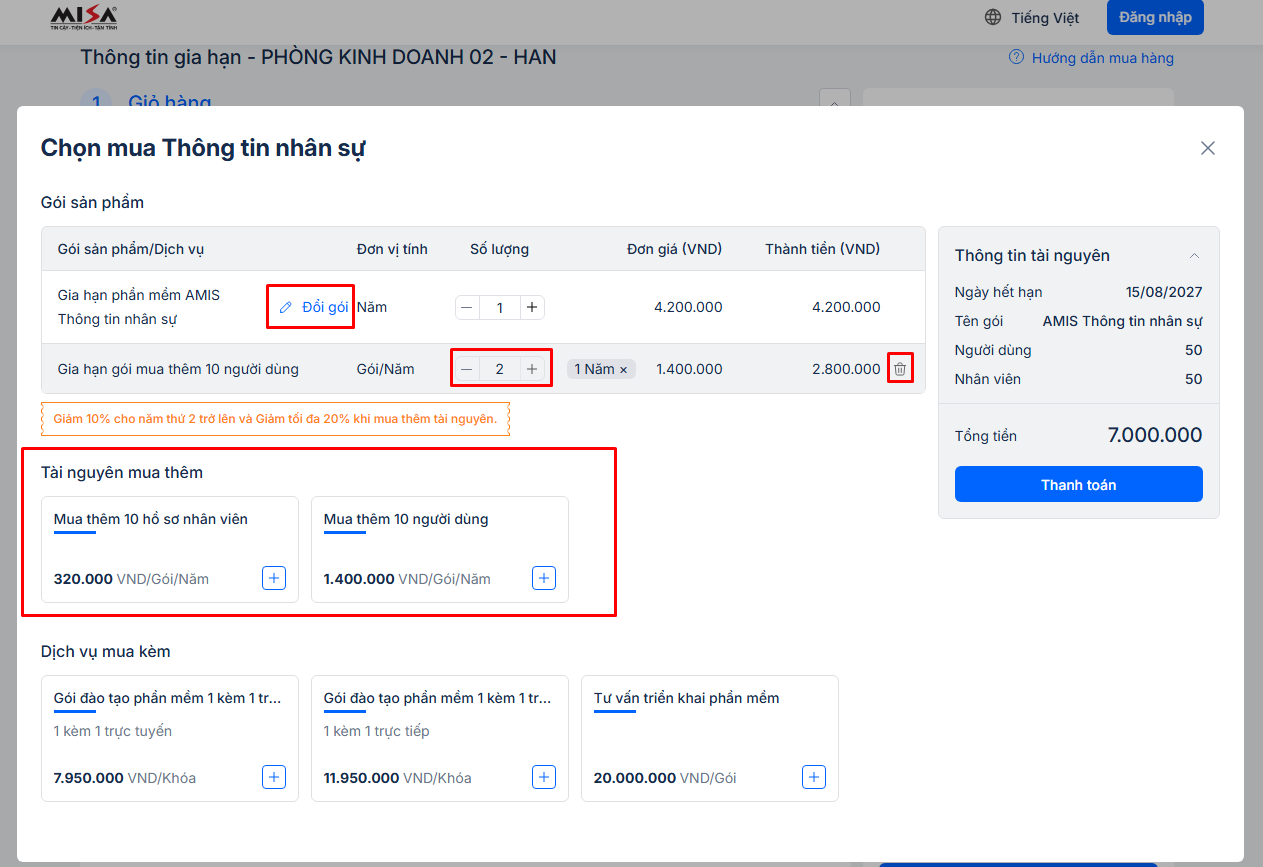Click the Giỏ hàng step label
Screen dimensions: 1263x867
[x=170, y=101]
